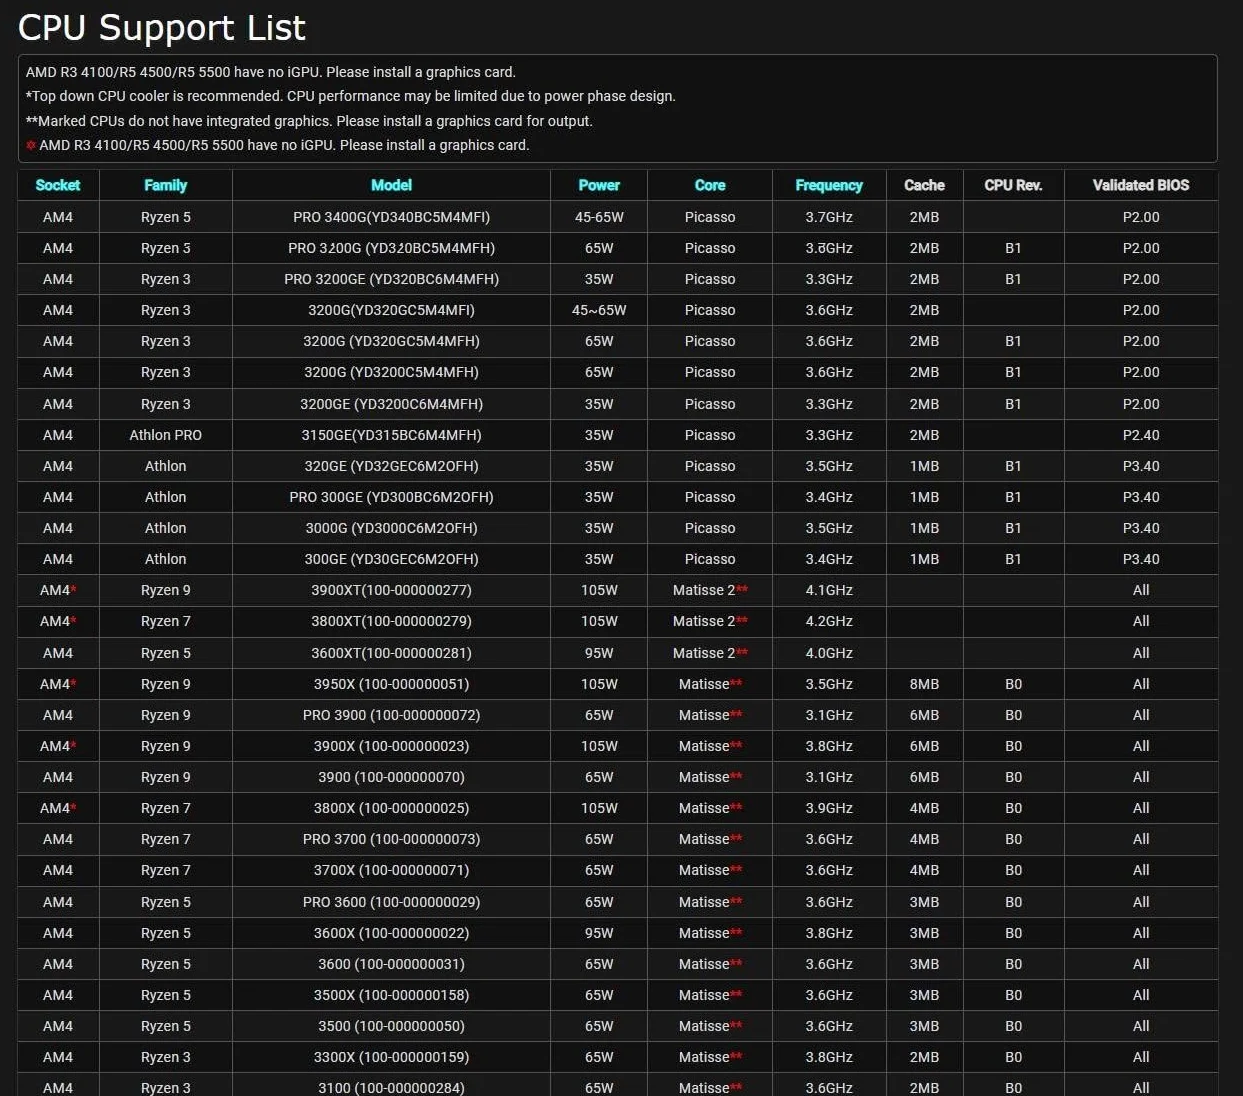
Task: Select PRO 3700 (100-000000073) model cell
Action: click(x=391, y=839)
